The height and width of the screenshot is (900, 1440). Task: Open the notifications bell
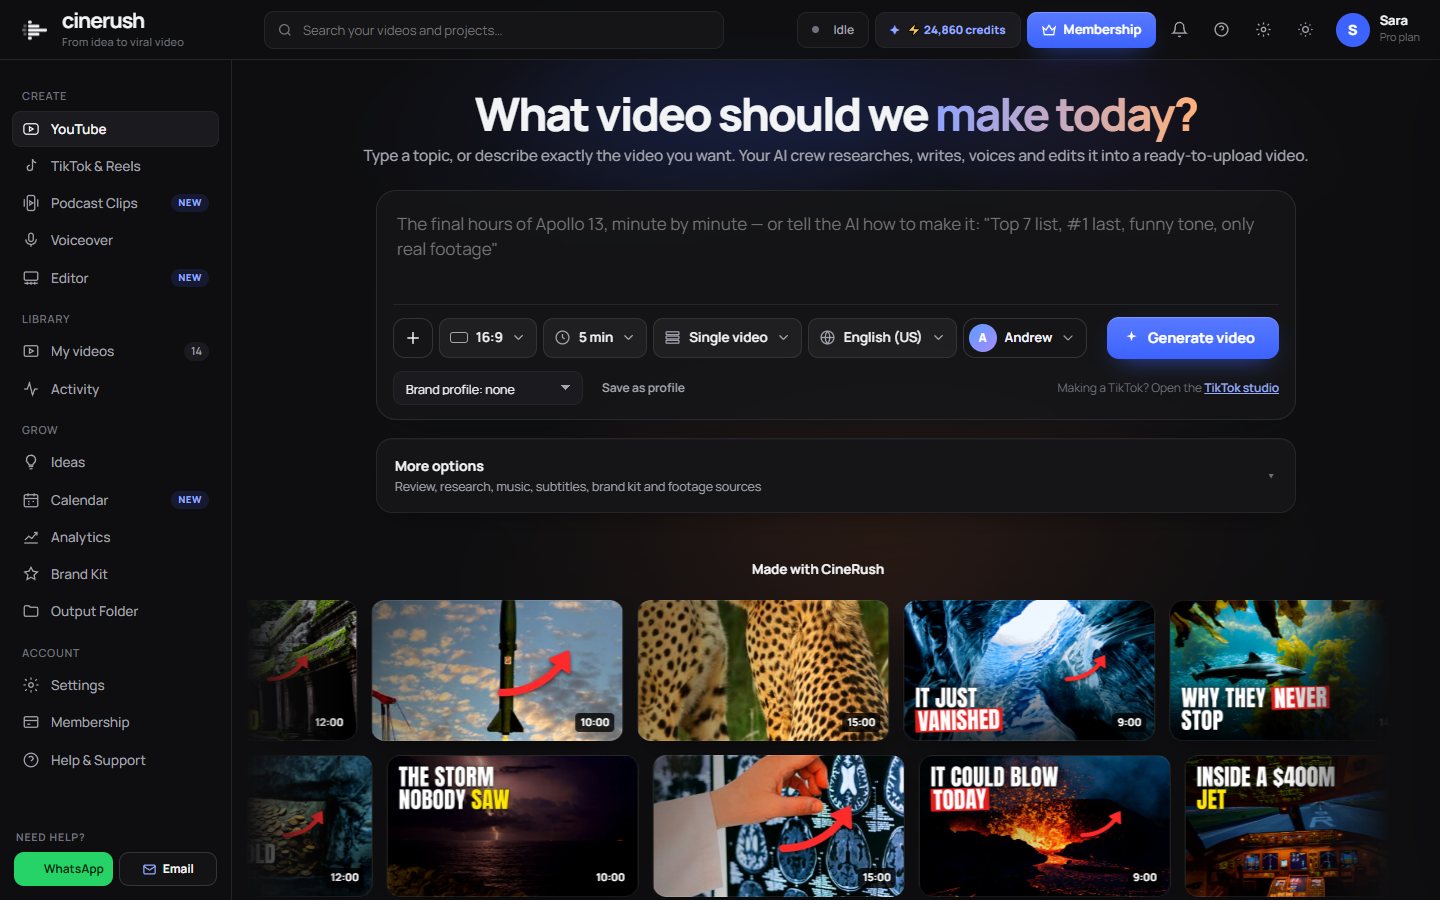pyautogui.click(x=1179, y=30)
